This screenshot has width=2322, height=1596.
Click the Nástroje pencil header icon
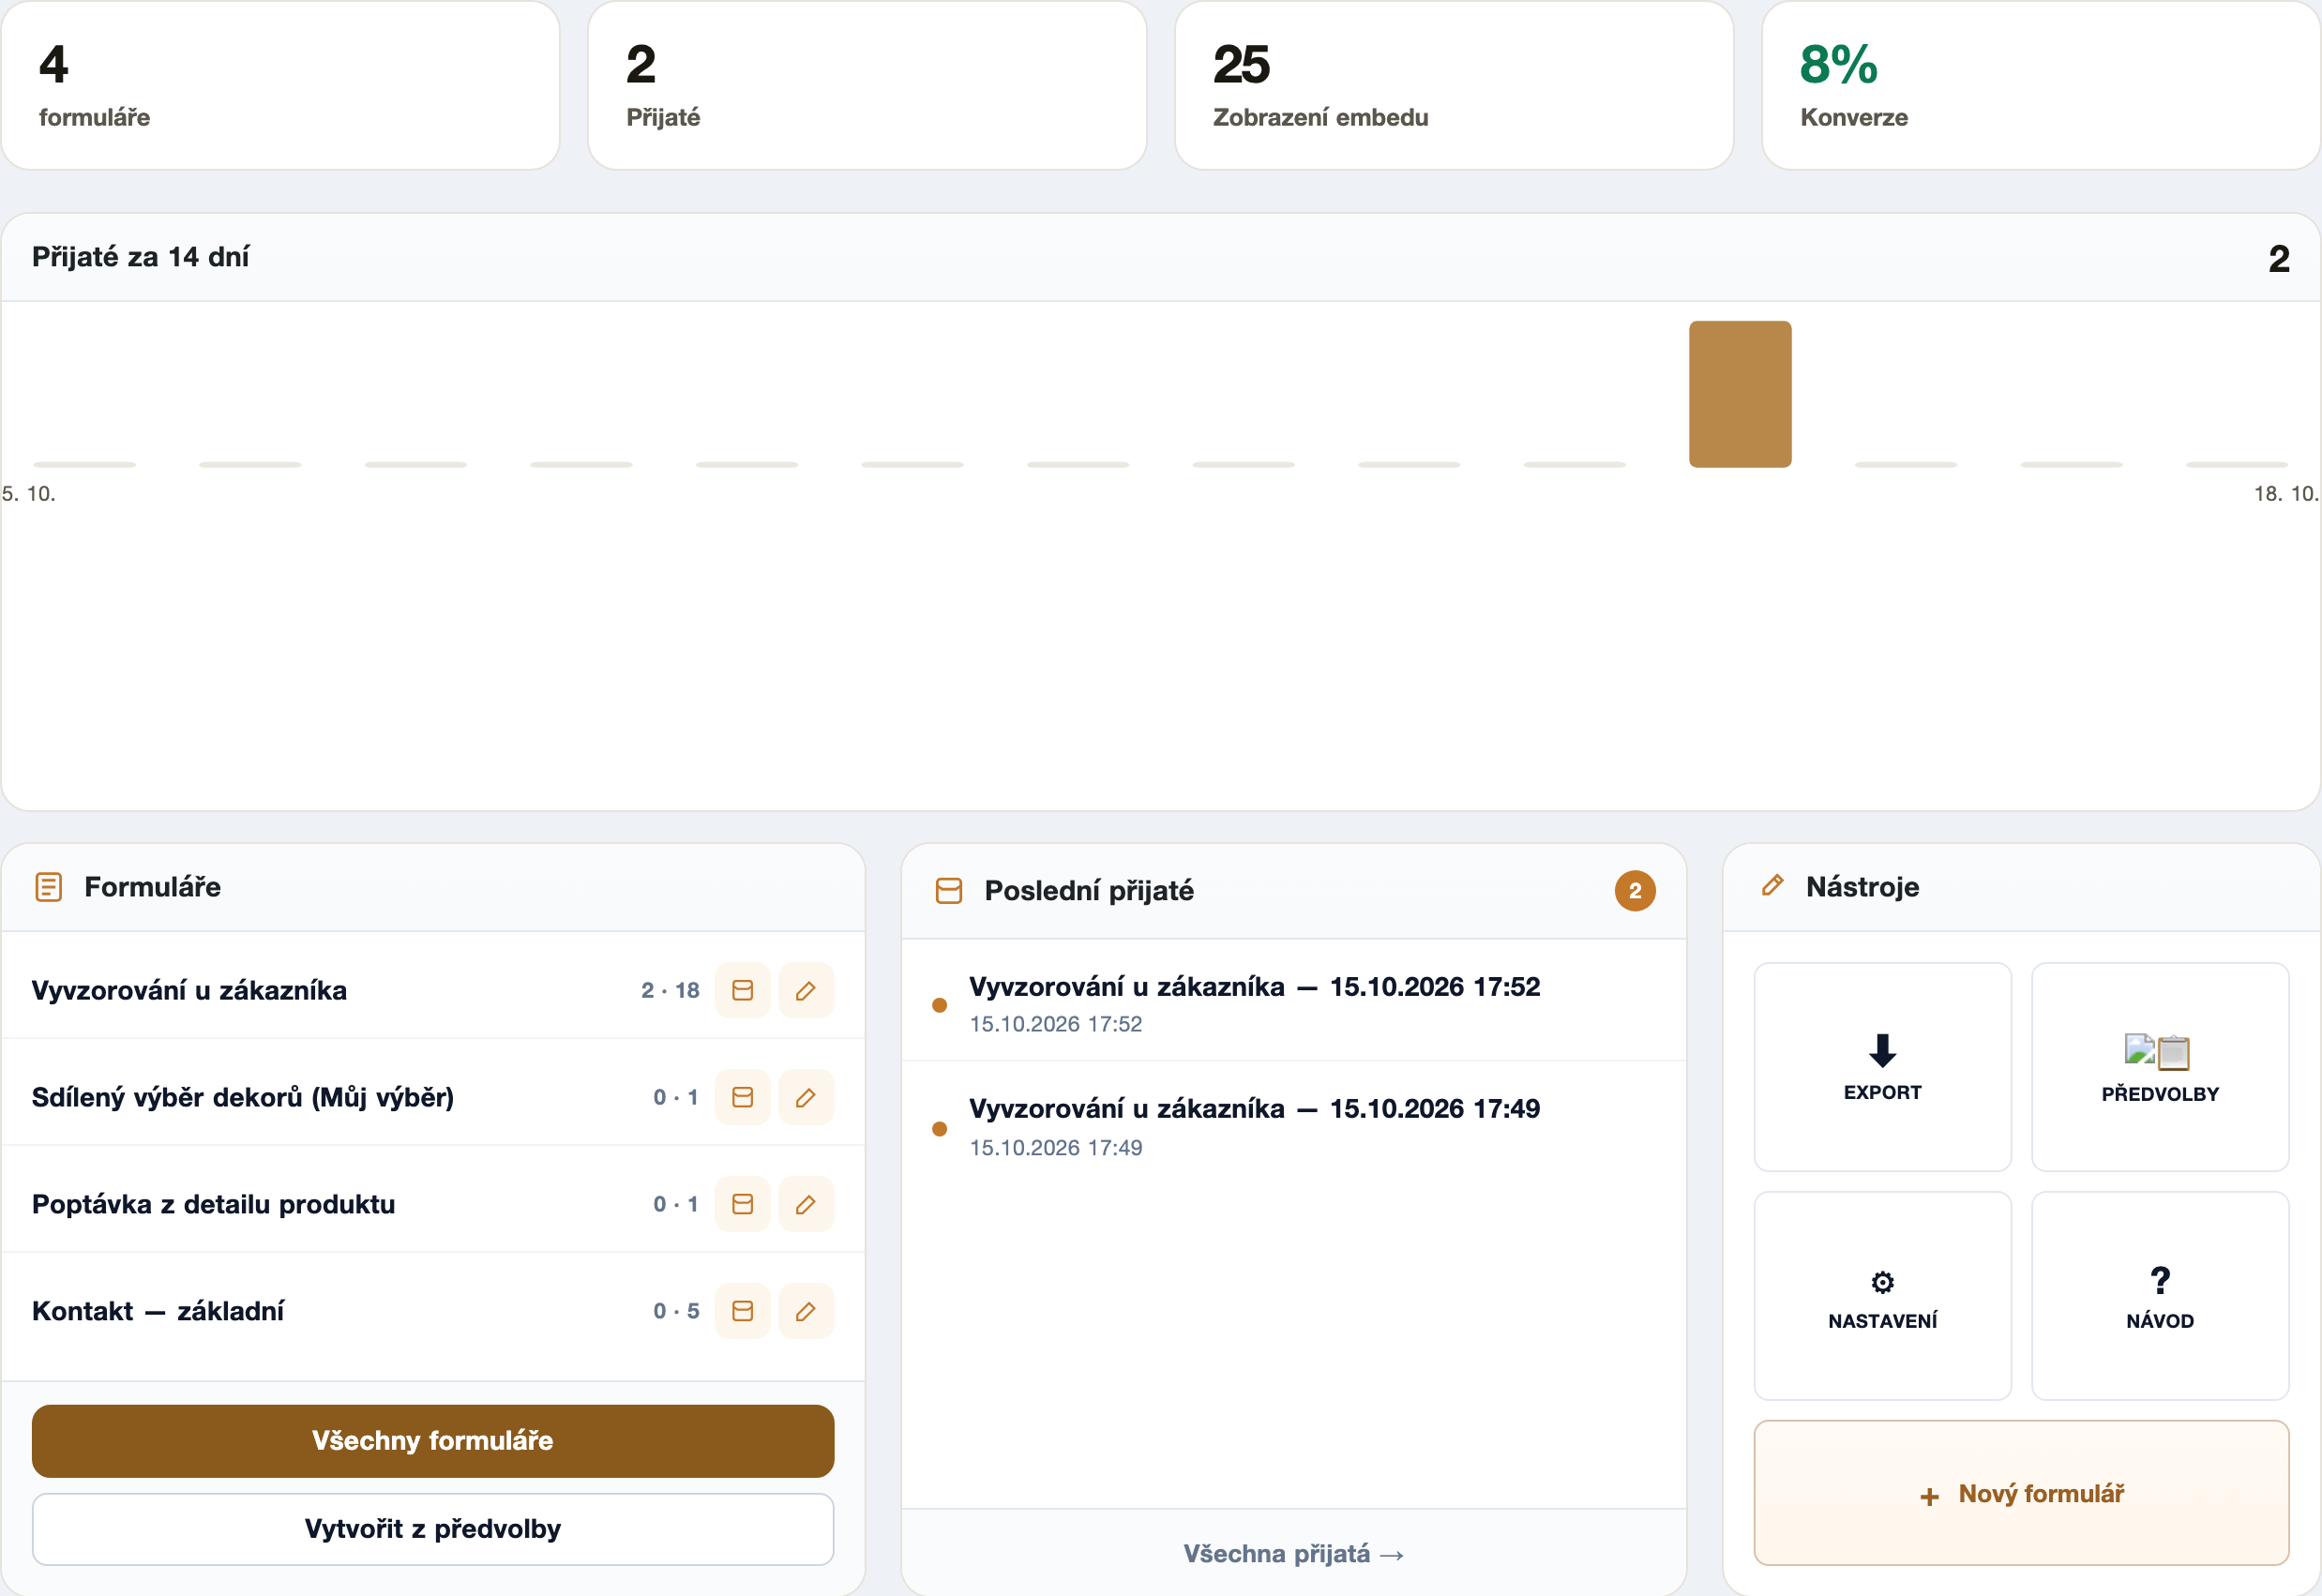tap(1772, 886)
